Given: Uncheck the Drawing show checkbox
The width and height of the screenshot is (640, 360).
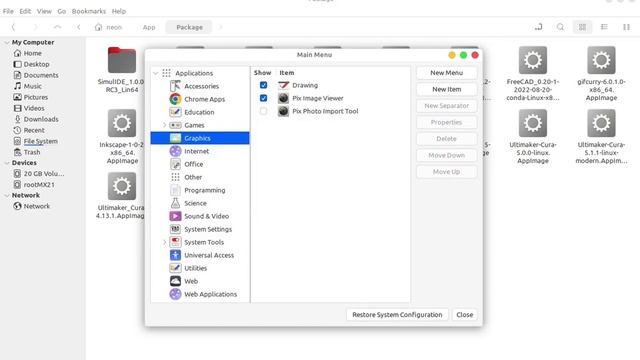Looking at the screenshot, I should [x=263, y=85].
